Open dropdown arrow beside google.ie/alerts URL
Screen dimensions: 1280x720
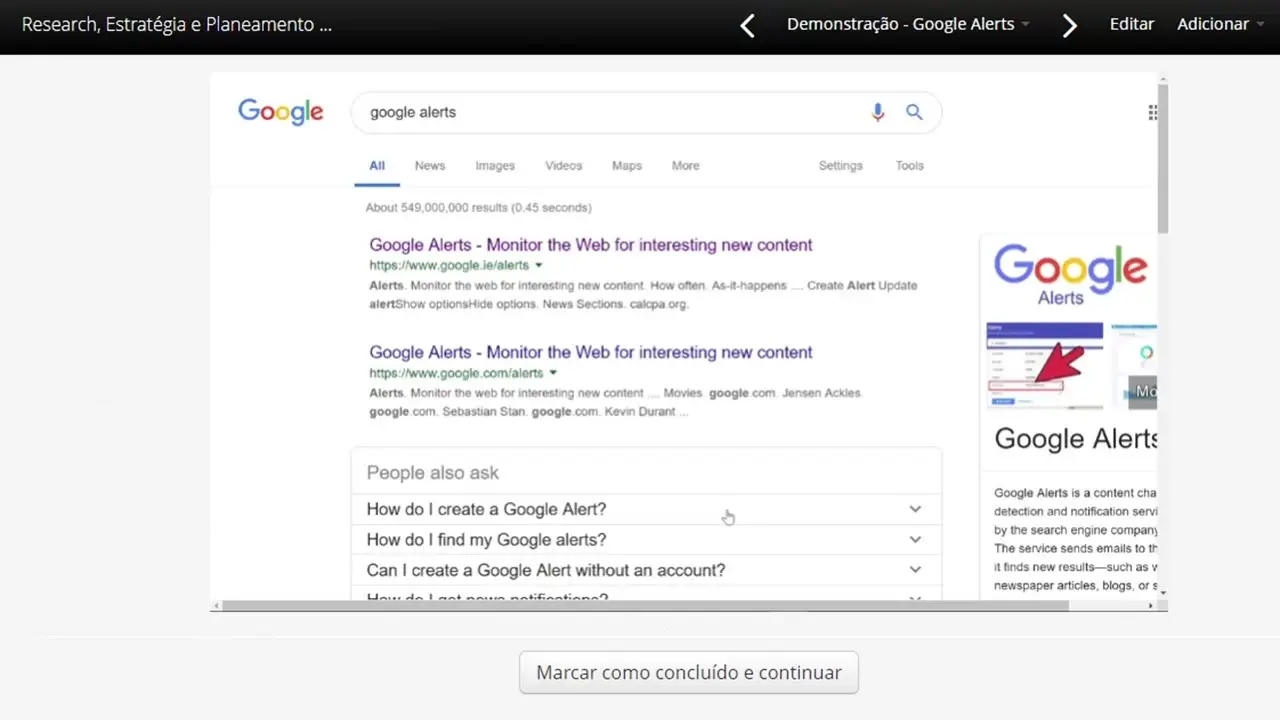click(539, 266)
